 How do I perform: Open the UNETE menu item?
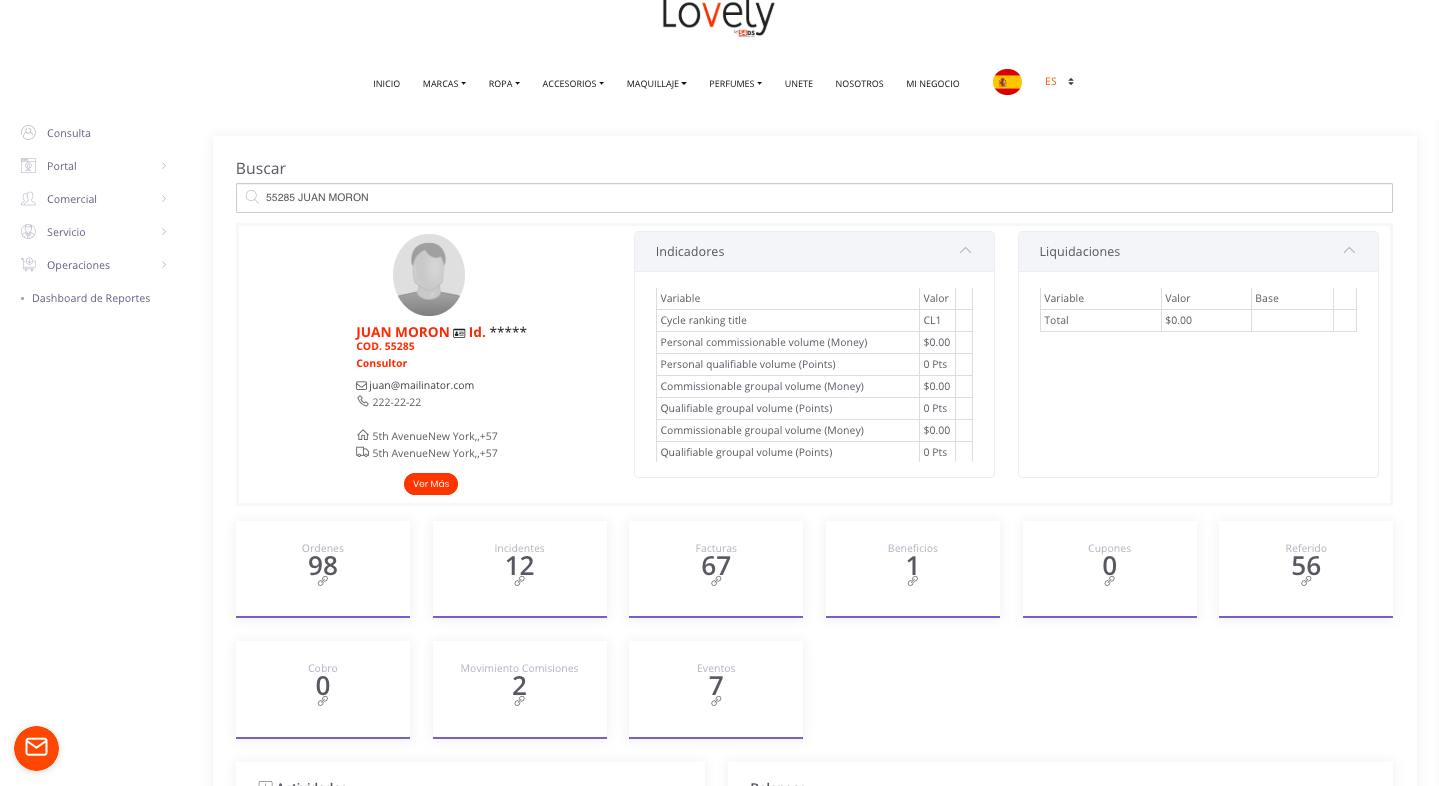coord(799,84)
